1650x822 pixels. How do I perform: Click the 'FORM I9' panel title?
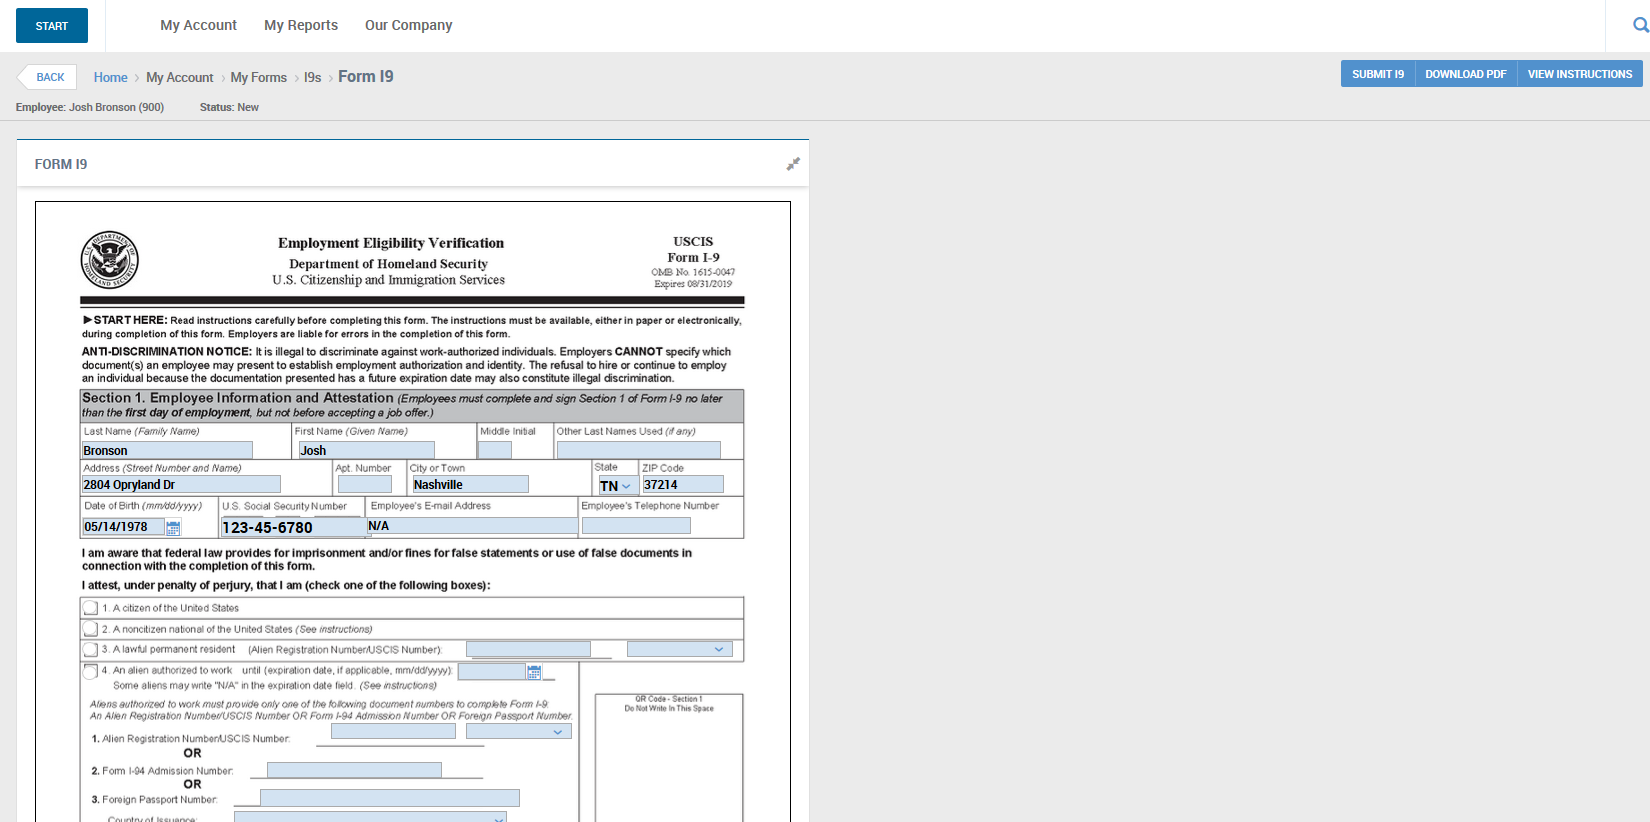[x=61, y=164]
